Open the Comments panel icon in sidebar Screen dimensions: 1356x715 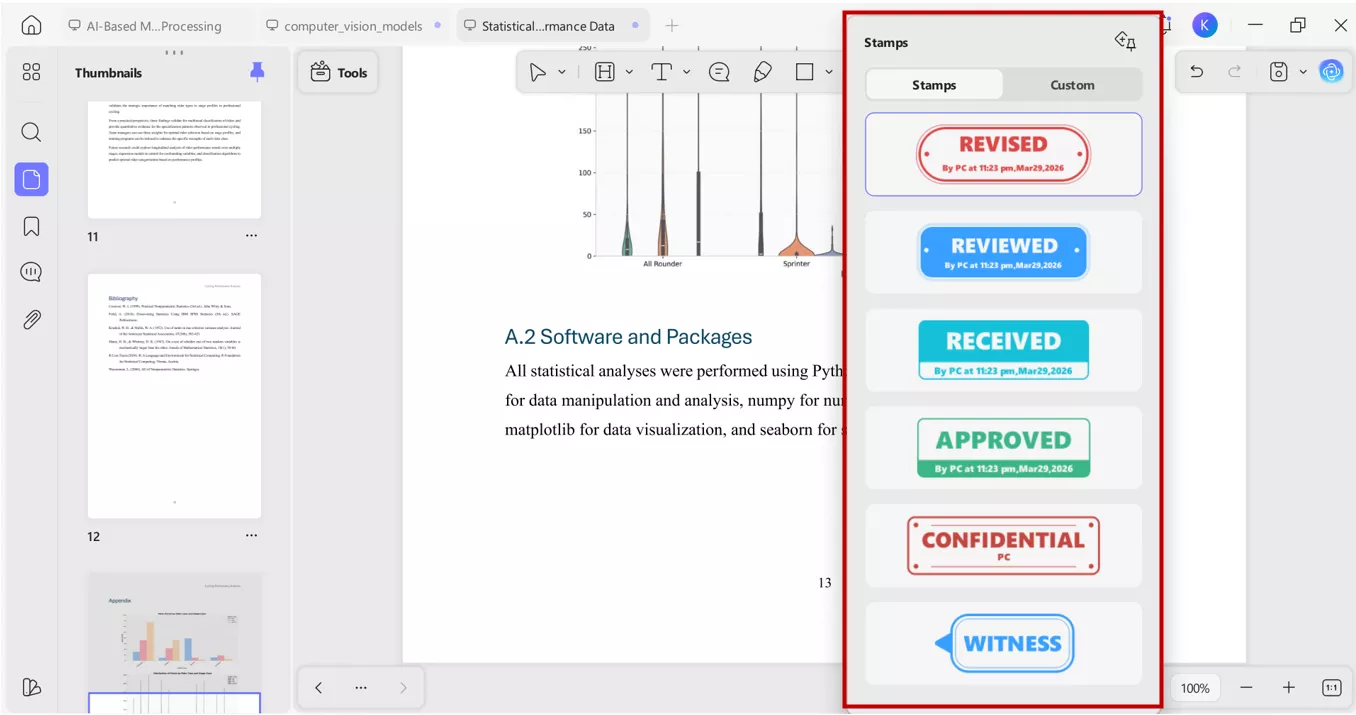click(31, 272)
